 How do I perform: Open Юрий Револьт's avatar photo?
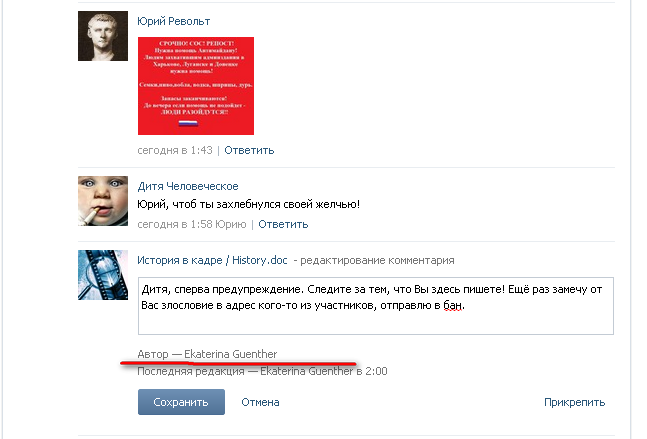103,36
